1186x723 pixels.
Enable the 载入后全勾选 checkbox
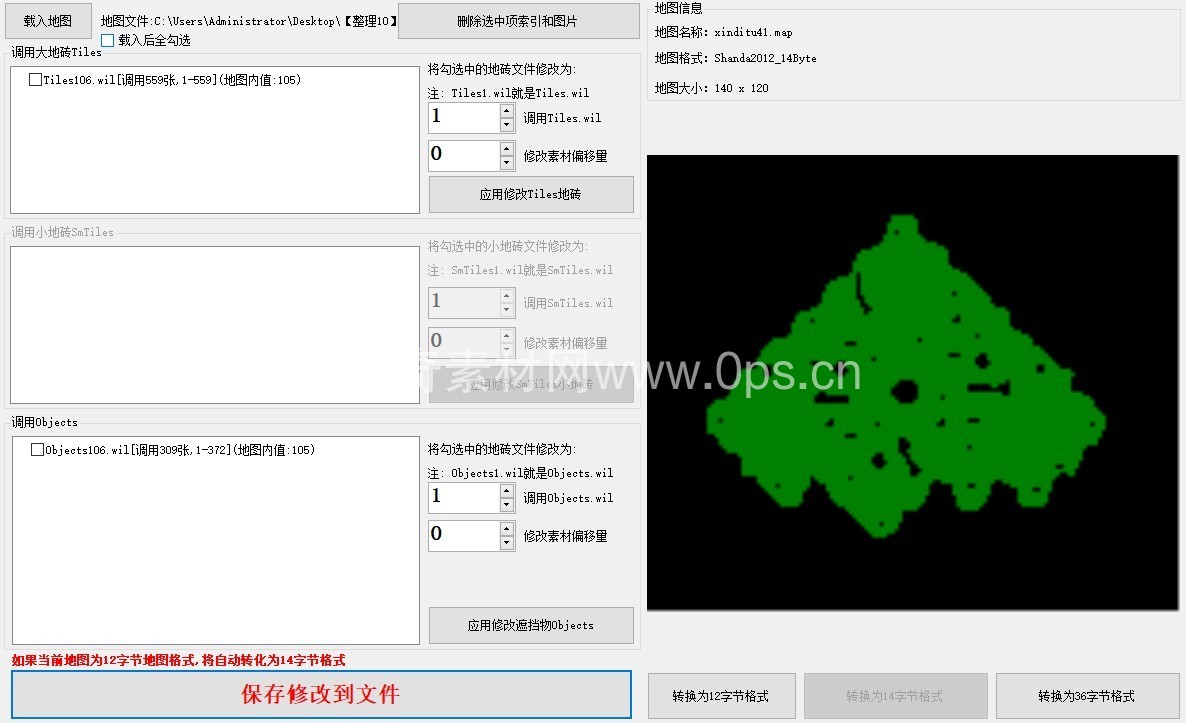(x=108, y=41)
